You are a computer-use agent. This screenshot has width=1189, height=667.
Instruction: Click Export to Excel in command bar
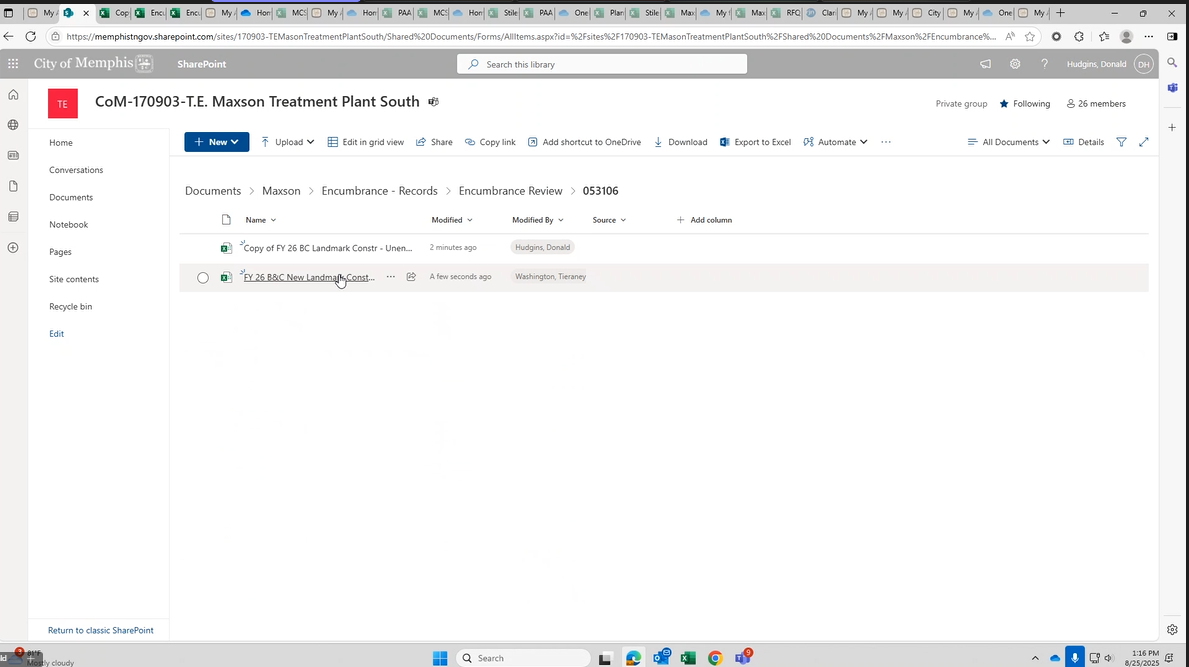click(755, 142)
